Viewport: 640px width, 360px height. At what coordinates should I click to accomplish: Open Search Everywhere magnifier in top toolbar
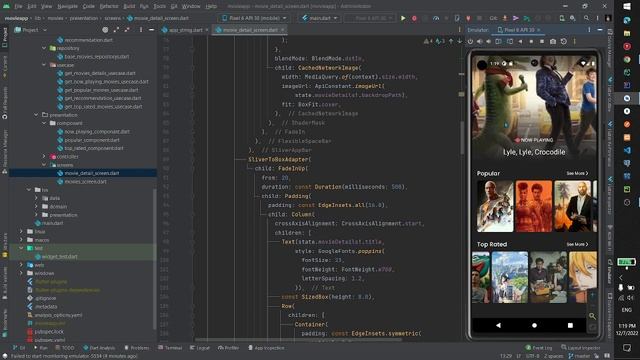point(587,18)
